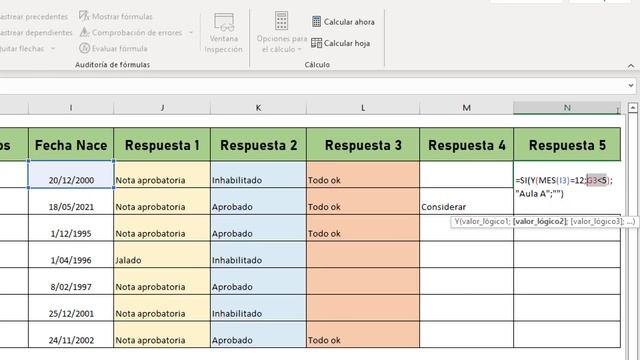This screenshot has width=640, height=360.
Task: Click valor_lógico1 in the formula tooltip
Action: click(x=485, y=222)
